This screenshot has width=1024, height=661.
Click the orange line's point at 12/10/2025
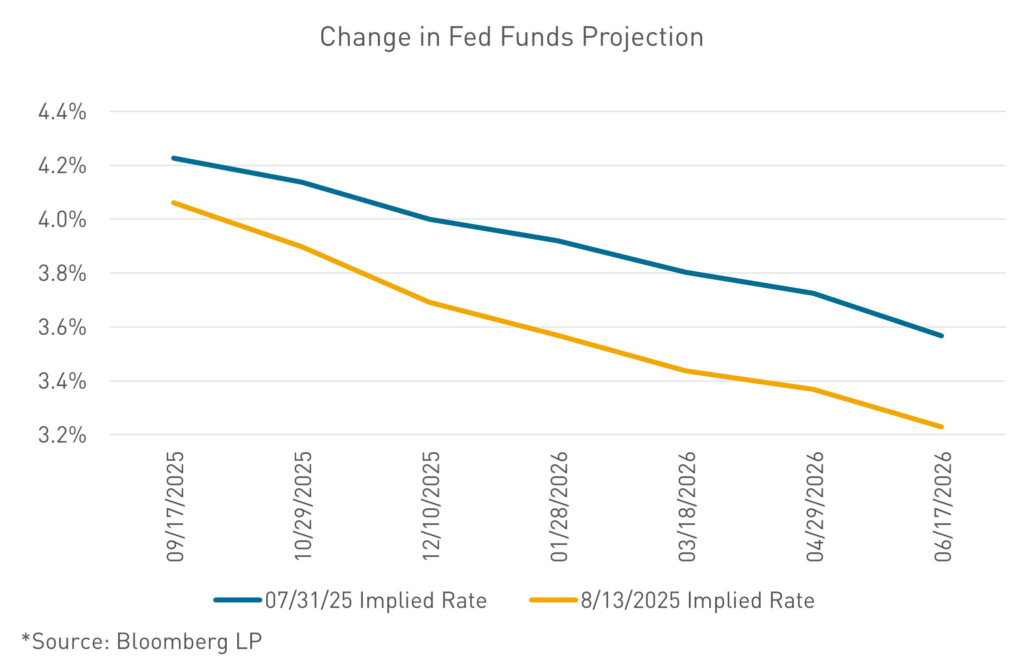(430, 302)
